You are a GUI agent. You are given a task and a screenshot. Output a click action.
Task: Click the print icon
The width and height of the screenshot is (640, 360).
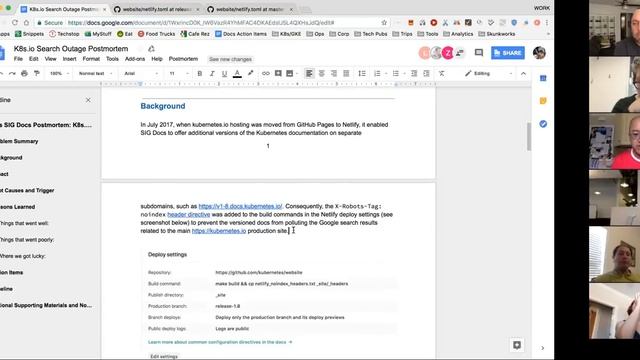pos(24,73)
